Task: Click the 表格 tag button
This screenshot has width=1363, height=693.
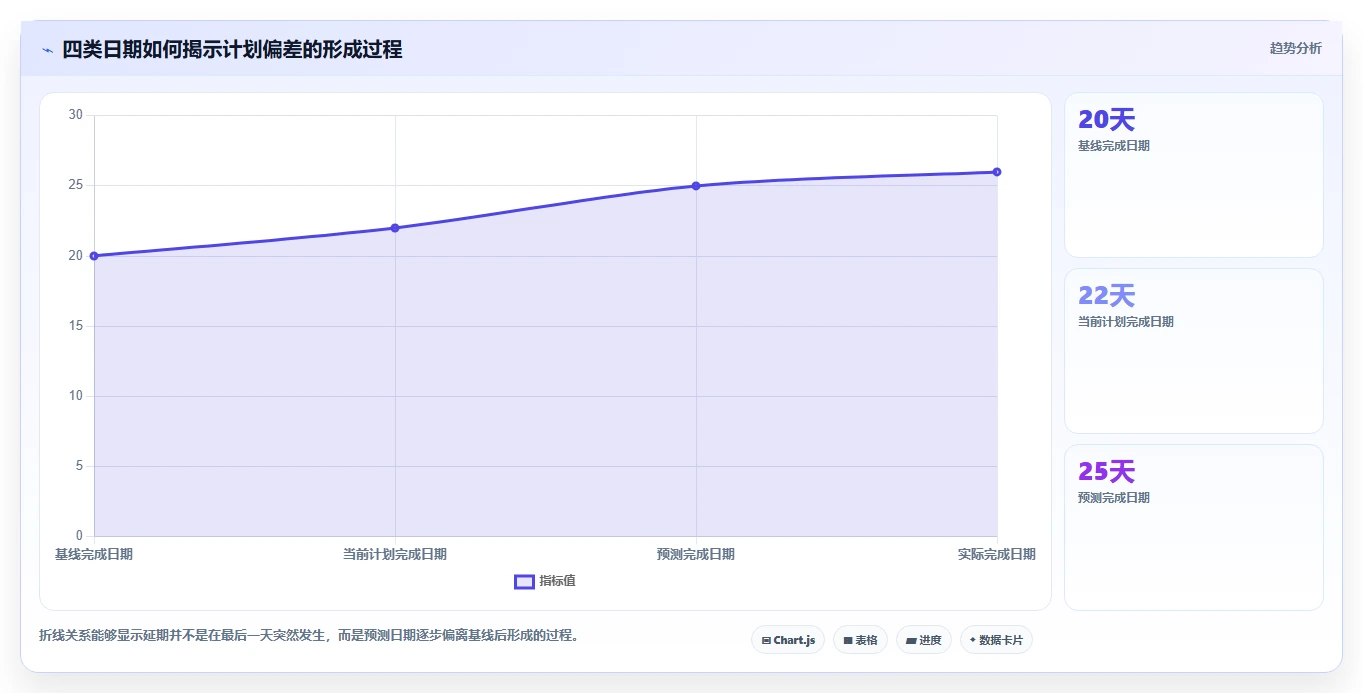Action: click(x=860, y=640)
